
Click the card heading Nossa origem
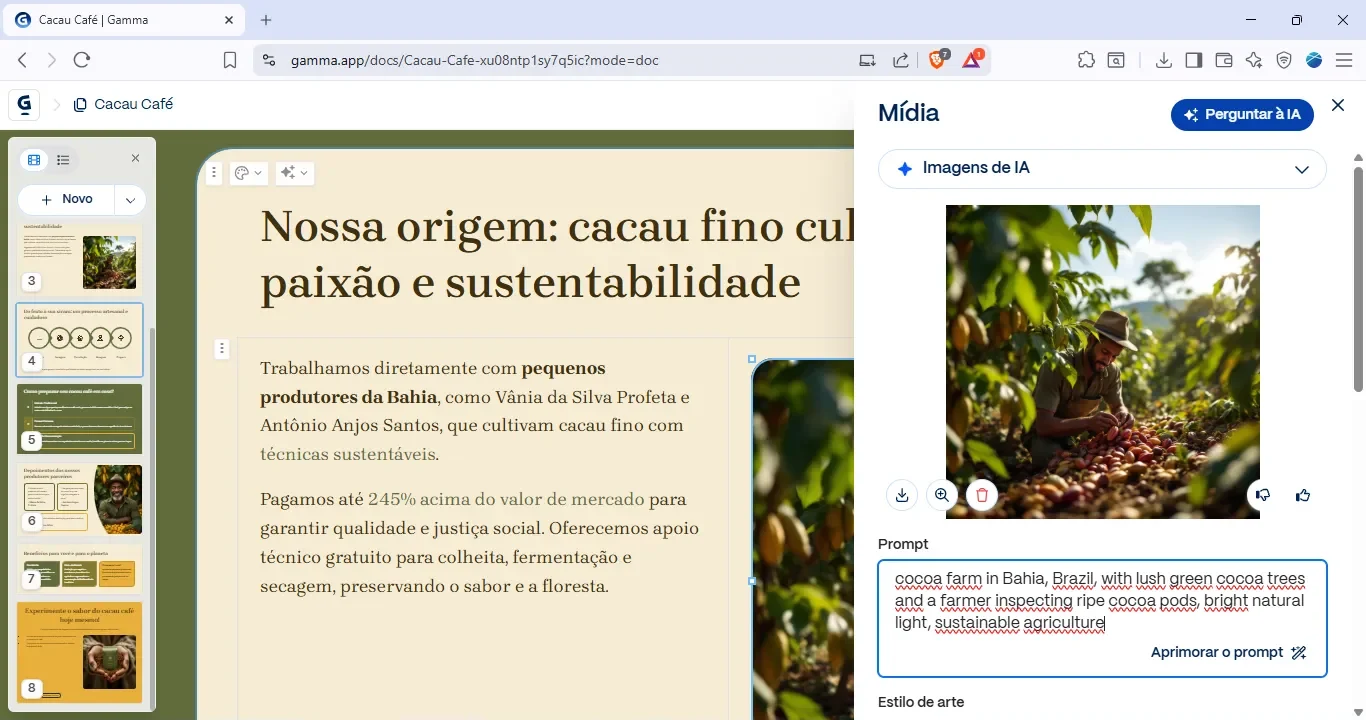coord(557,256)
